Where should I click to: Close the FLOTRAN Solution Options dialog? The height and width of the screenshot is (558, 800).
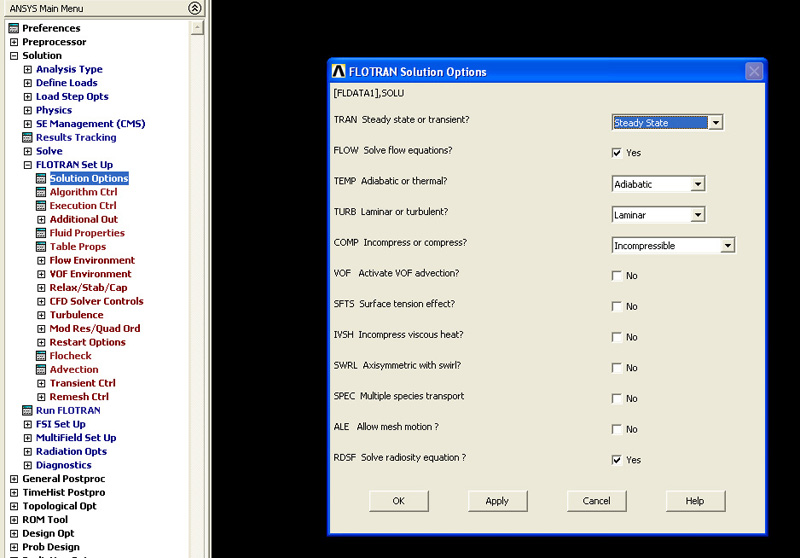(x=754, y=71)
